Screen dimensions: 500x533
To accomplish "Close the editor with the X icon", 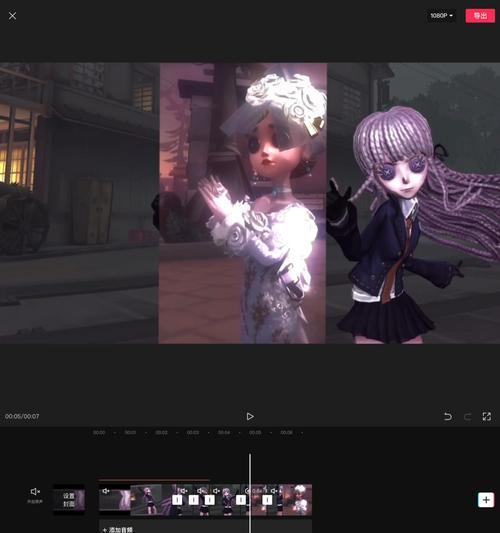I will point(12,16).
